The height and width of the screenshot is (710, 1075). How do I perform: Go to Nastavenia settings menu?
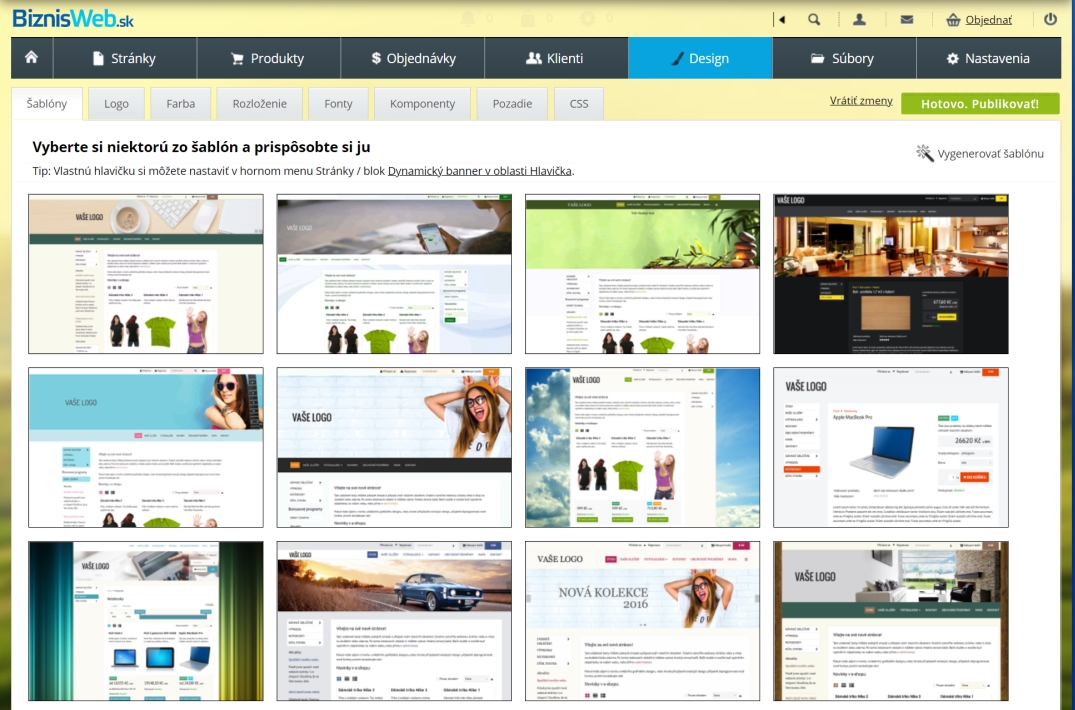coord(988,58)
